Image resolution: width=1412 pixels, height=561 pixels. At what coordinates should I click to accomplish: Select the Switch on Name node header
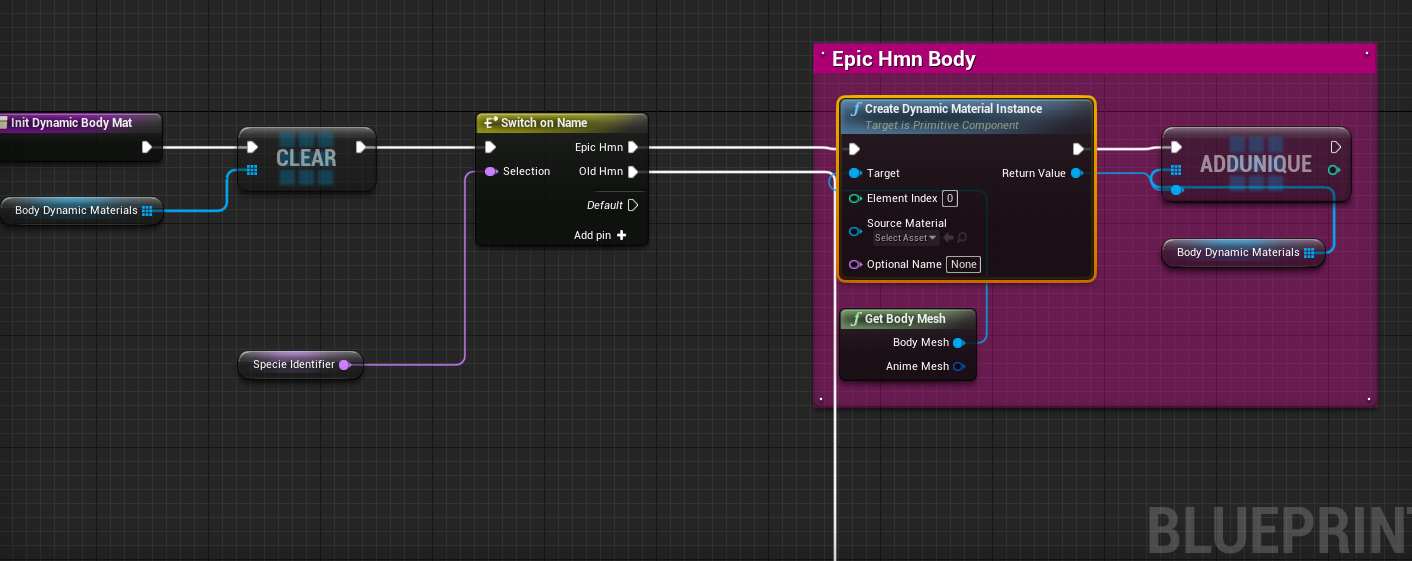(x=543, y=123)
